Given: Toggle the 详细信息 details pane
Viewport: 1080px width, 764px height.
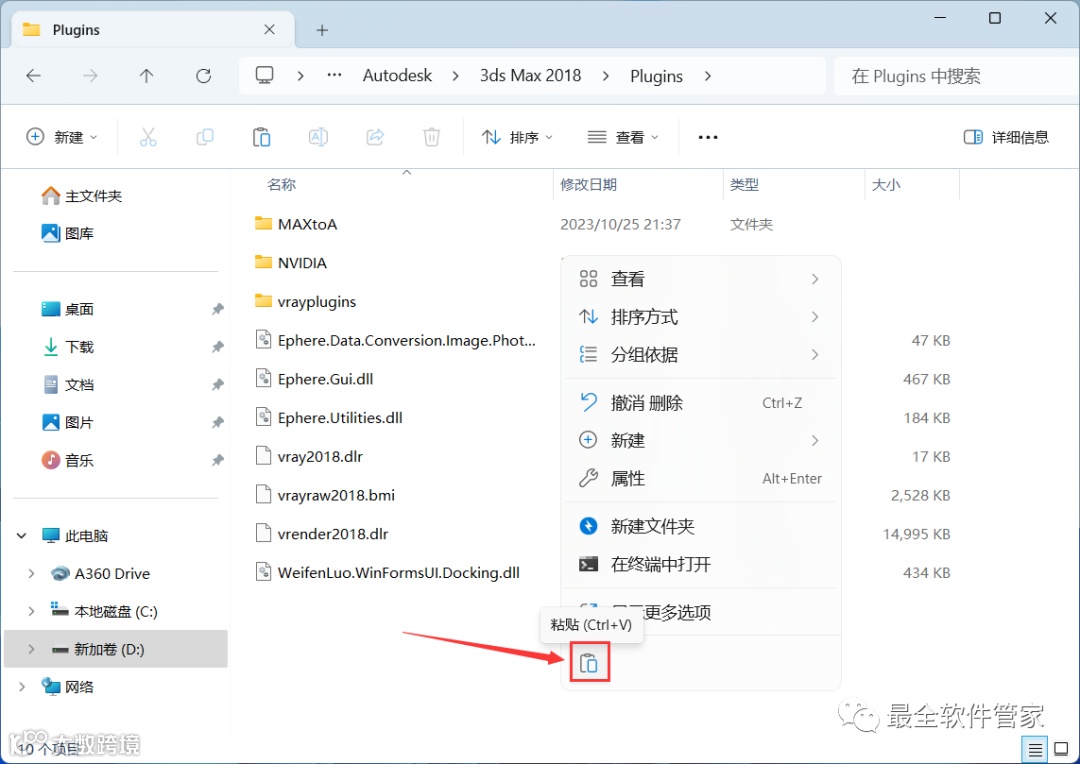Looking at the screenshot, I should point(1006,137).
